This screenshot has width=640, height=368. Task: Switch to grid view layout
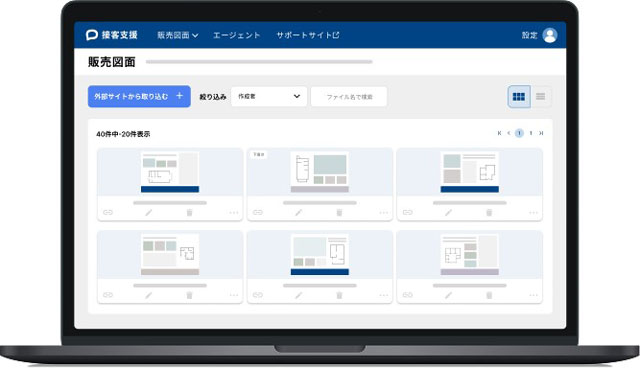click(x=519, y=97)
